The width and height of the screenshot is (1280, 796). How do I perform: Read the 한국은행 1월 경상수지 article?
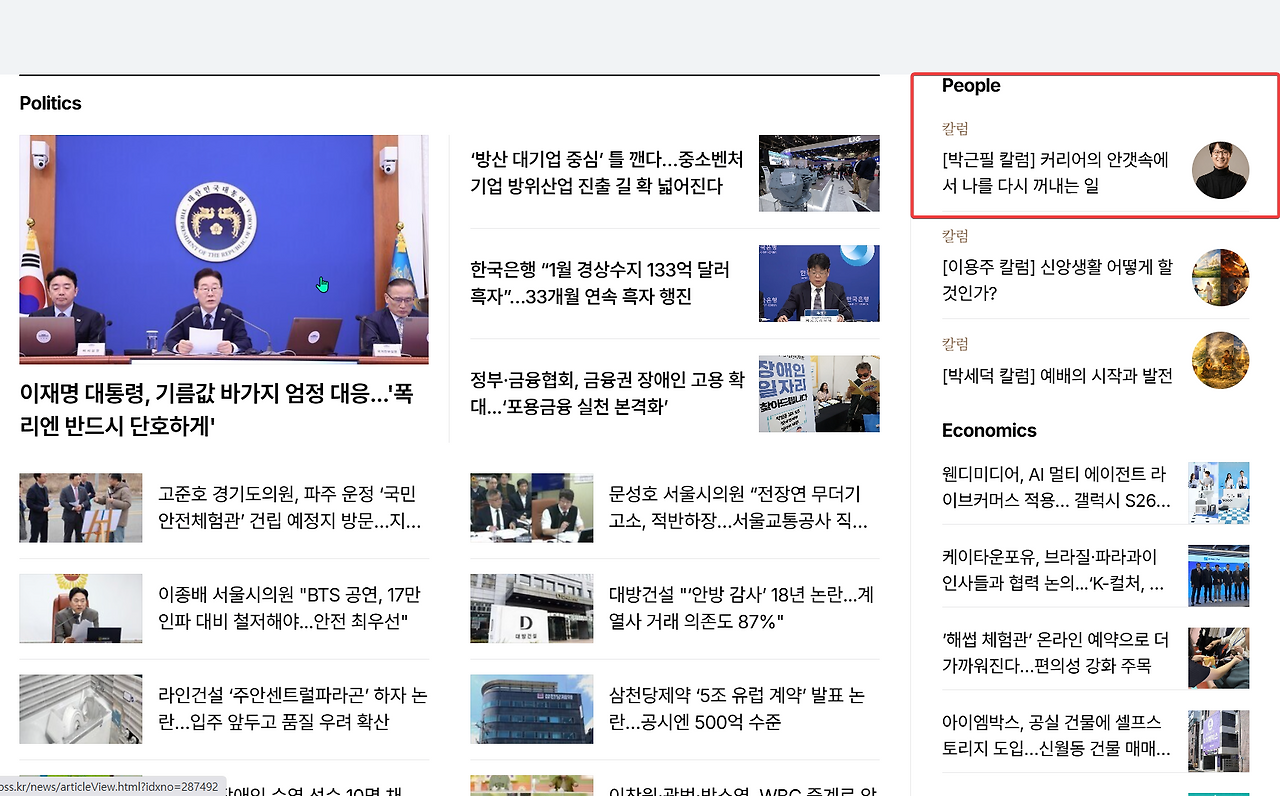[x=600, y=283]
